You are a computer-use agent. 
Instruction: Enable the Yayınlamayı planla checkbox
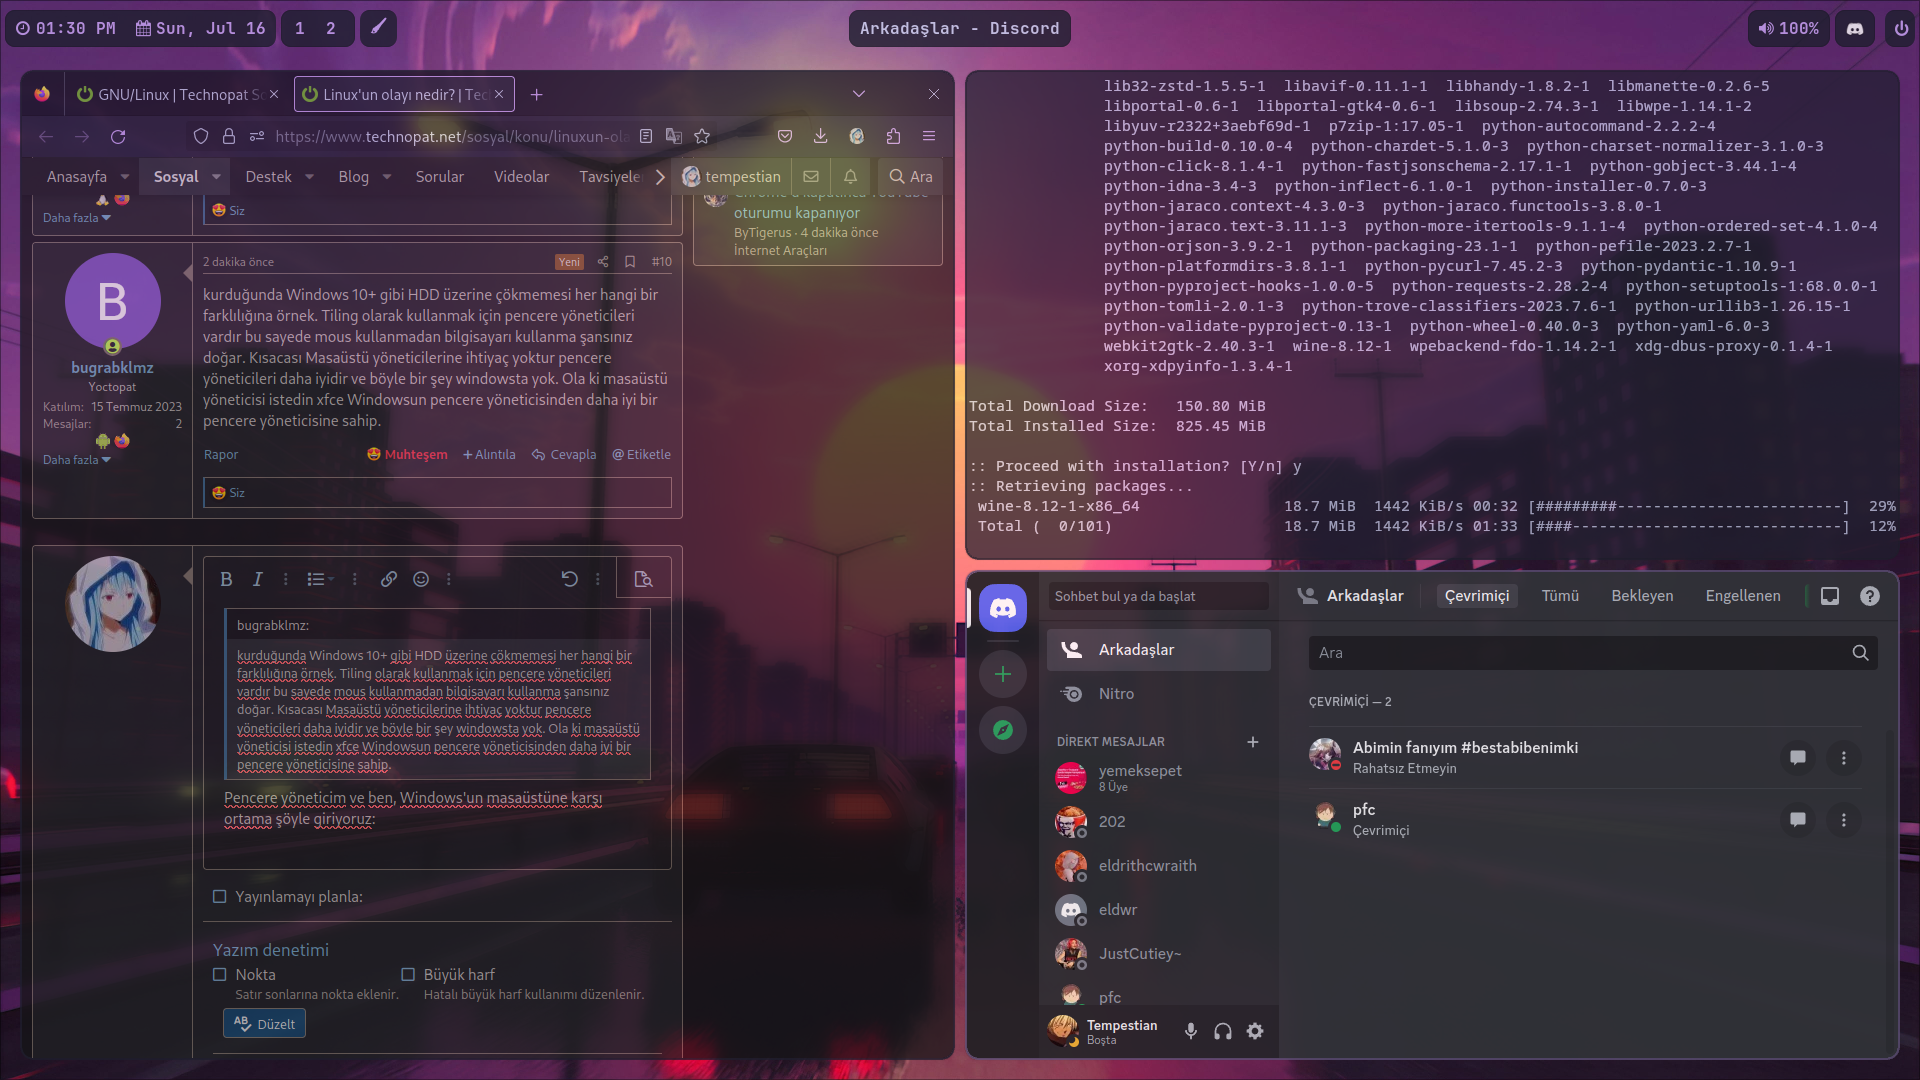pos(220,897)
